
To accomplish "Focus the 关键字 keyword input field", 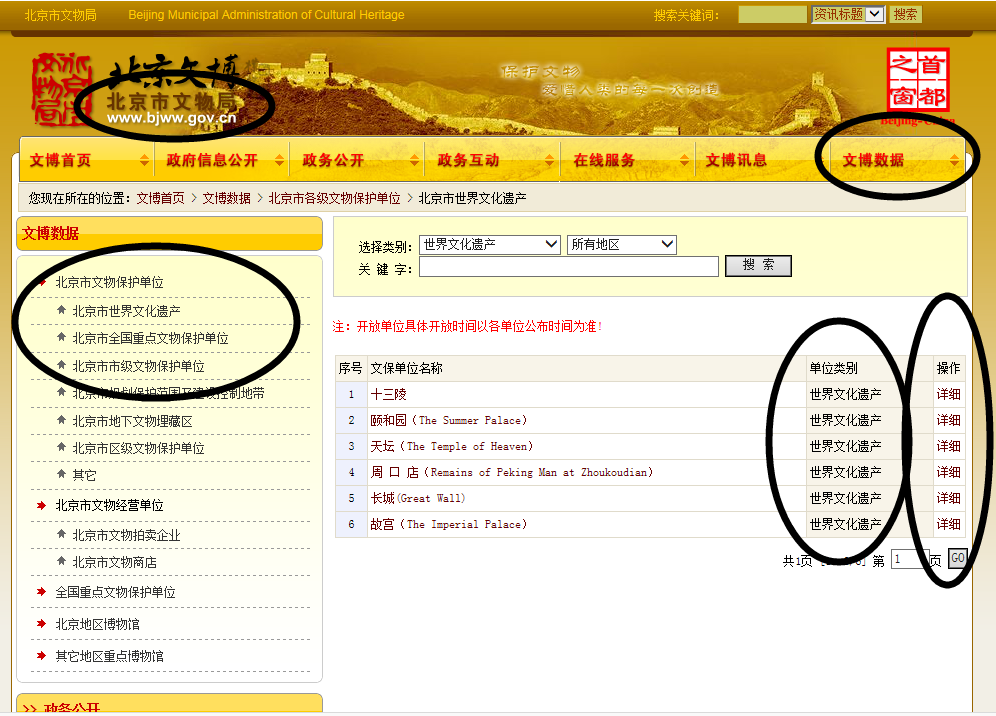I will point(568,267).
